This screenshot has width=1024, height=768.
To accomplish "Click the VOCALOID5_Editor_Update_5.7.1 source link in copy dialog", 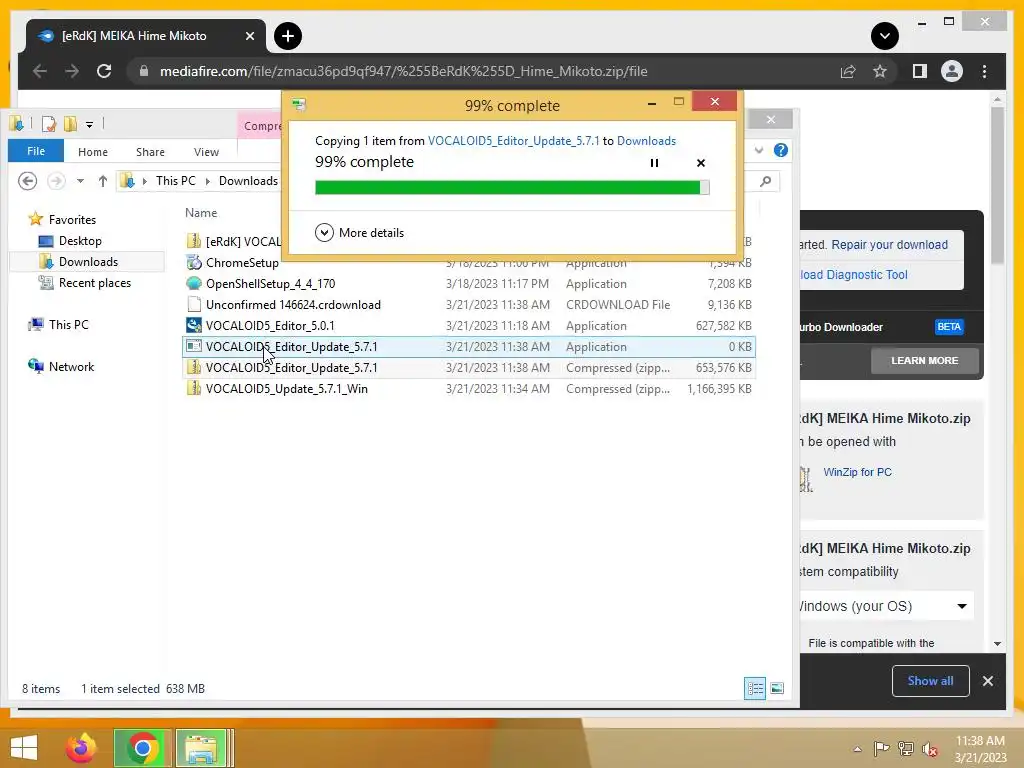I will [513, 140].
